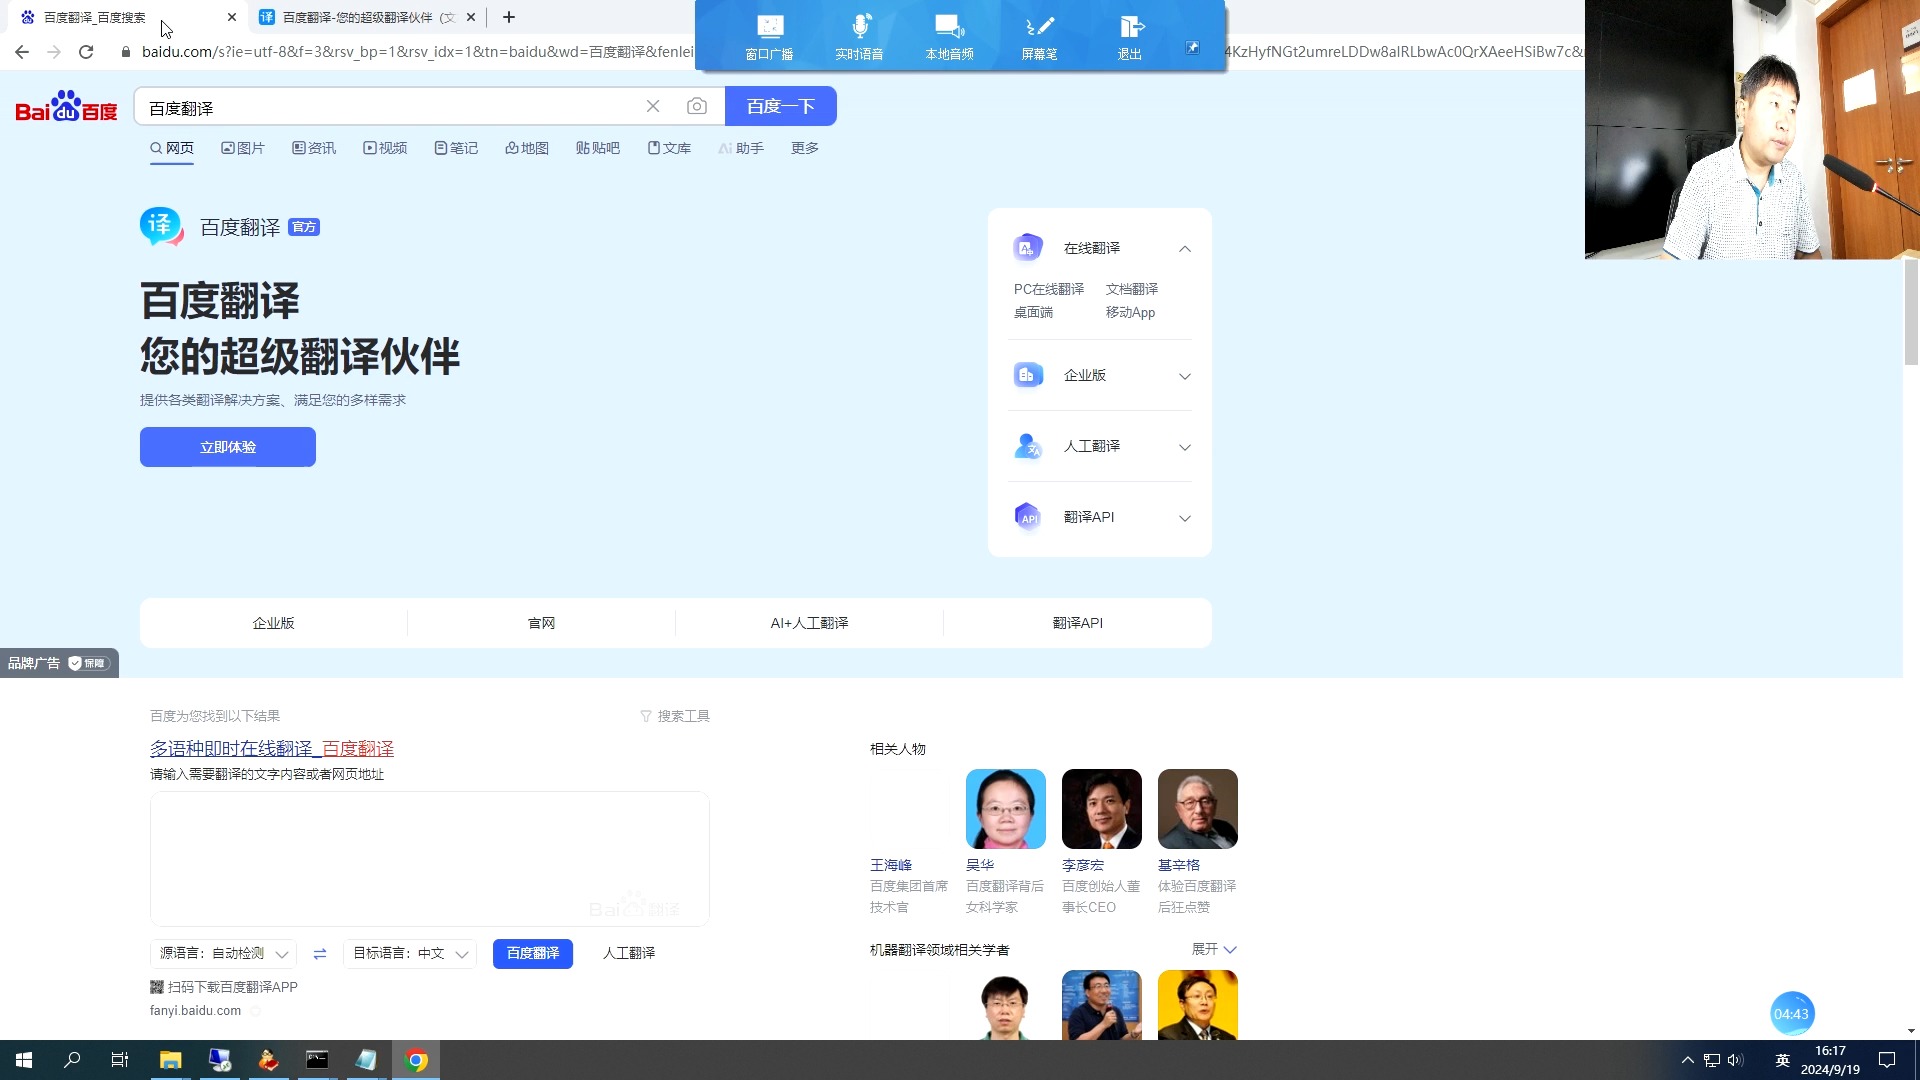Open the terminal icon on taskbar
The image size is (1920, 1080).
click(x=317, y=1060)
